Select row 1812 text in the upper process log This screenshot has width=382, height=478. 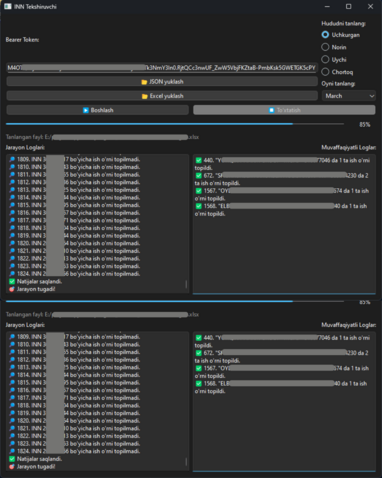click(78, 182)
